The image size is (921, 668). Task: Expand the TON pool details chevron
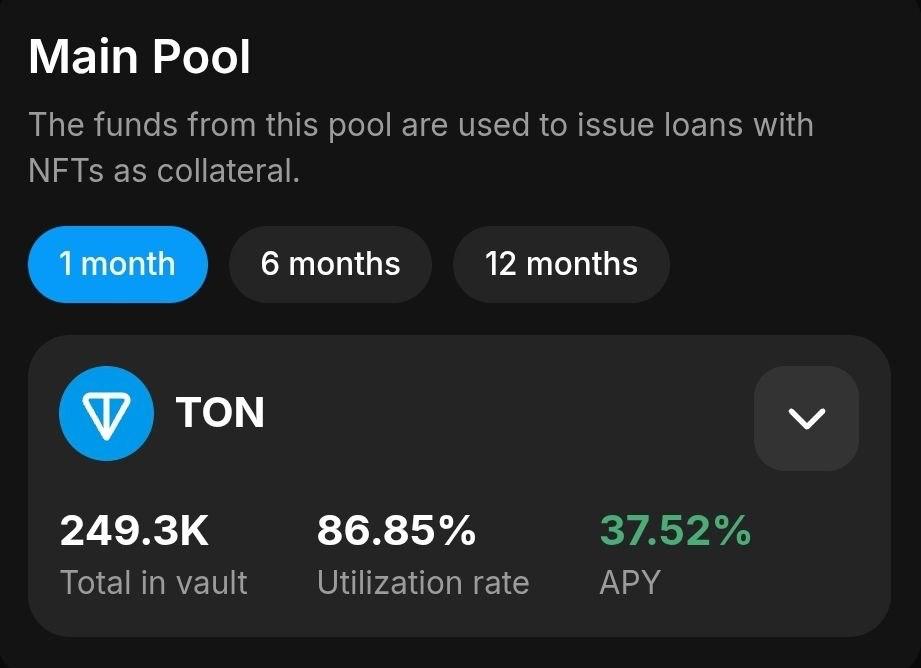806,418
